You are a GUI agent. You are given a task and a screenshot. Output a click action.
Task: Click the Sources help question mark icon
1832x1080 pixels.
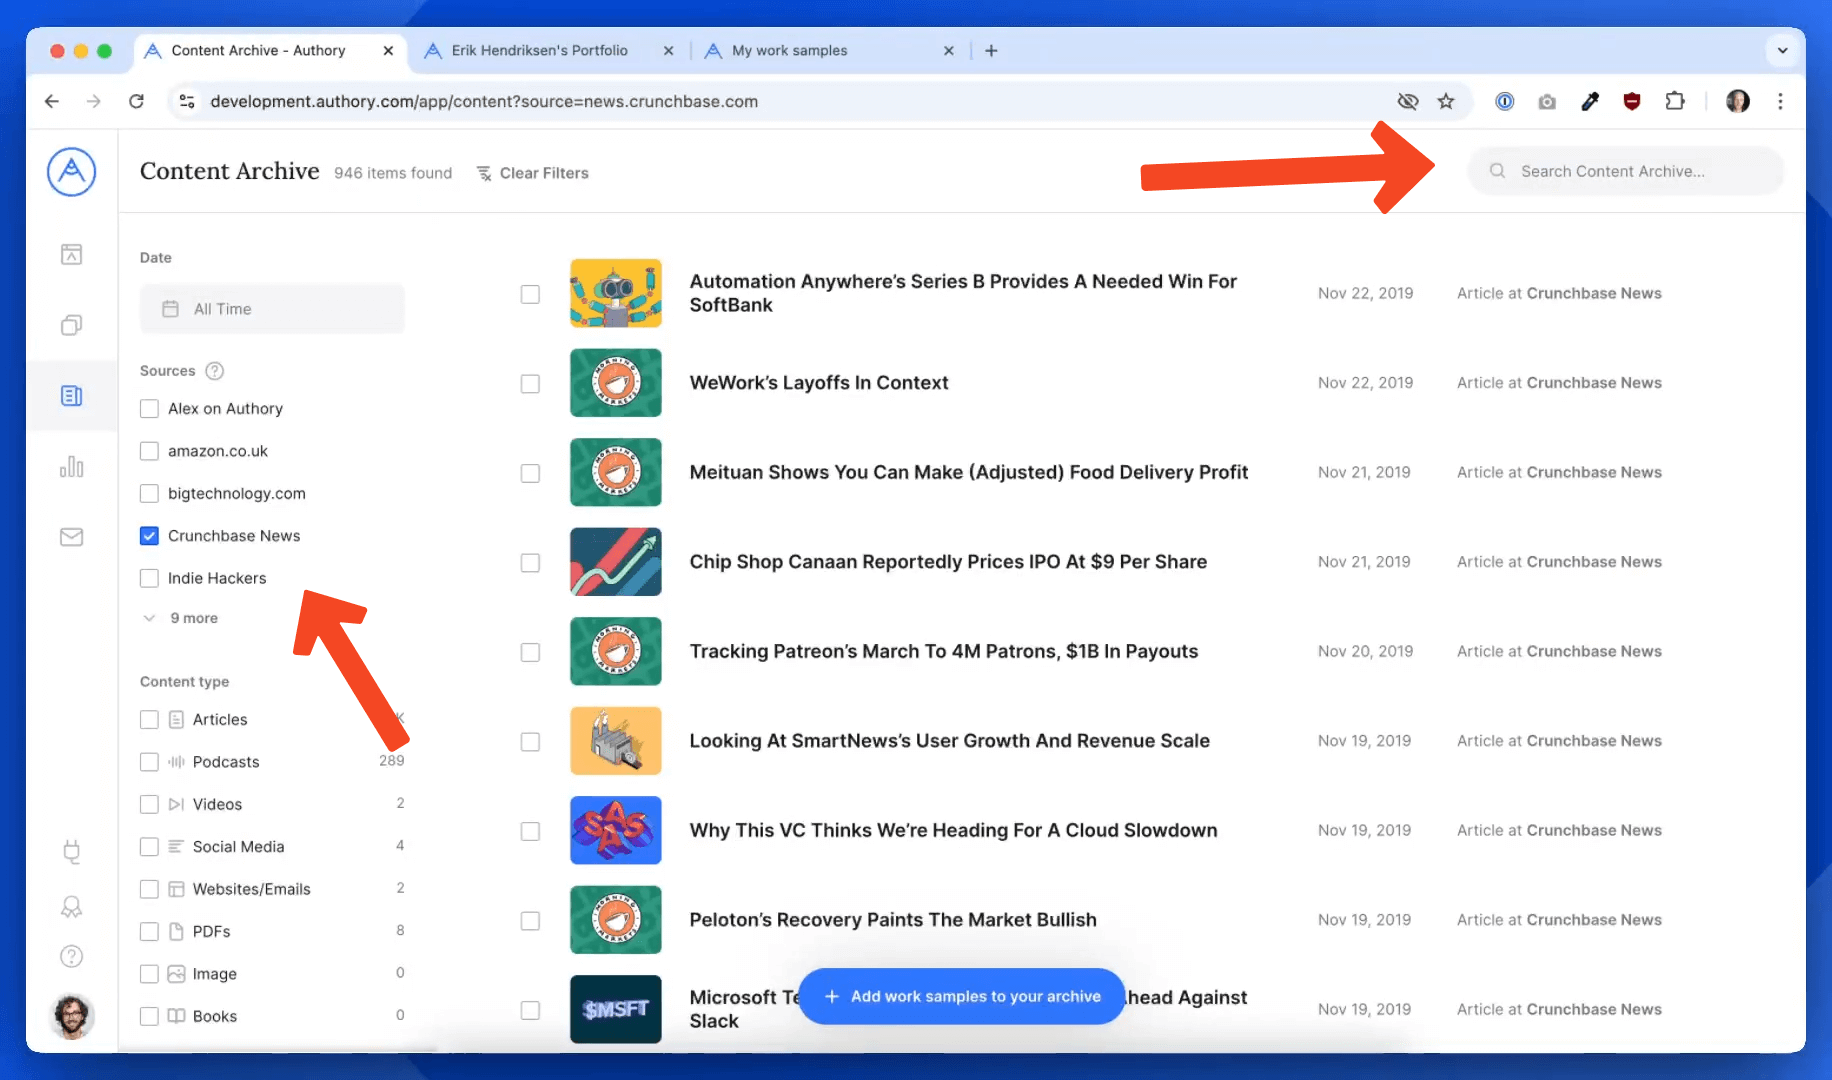tap(214, 371)
